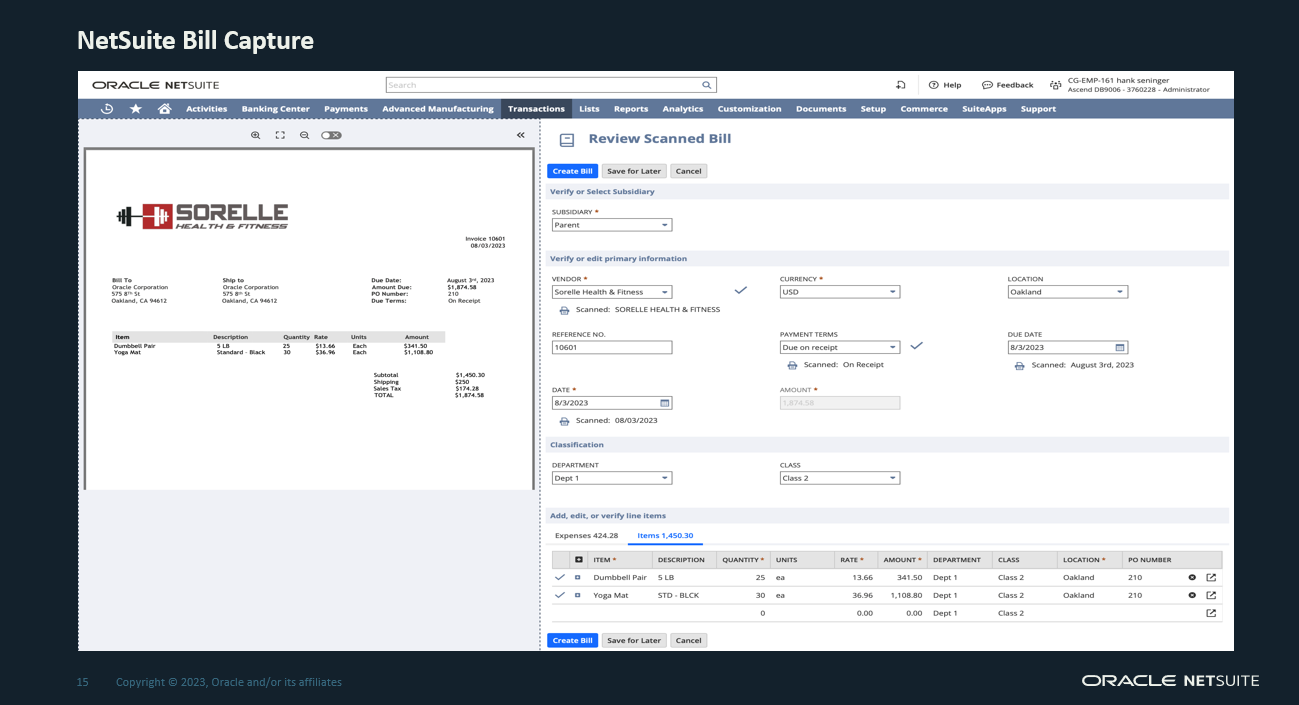1299x705 pixels.
Task: Click the bottom Save for Later button
Action: (634, 640)
